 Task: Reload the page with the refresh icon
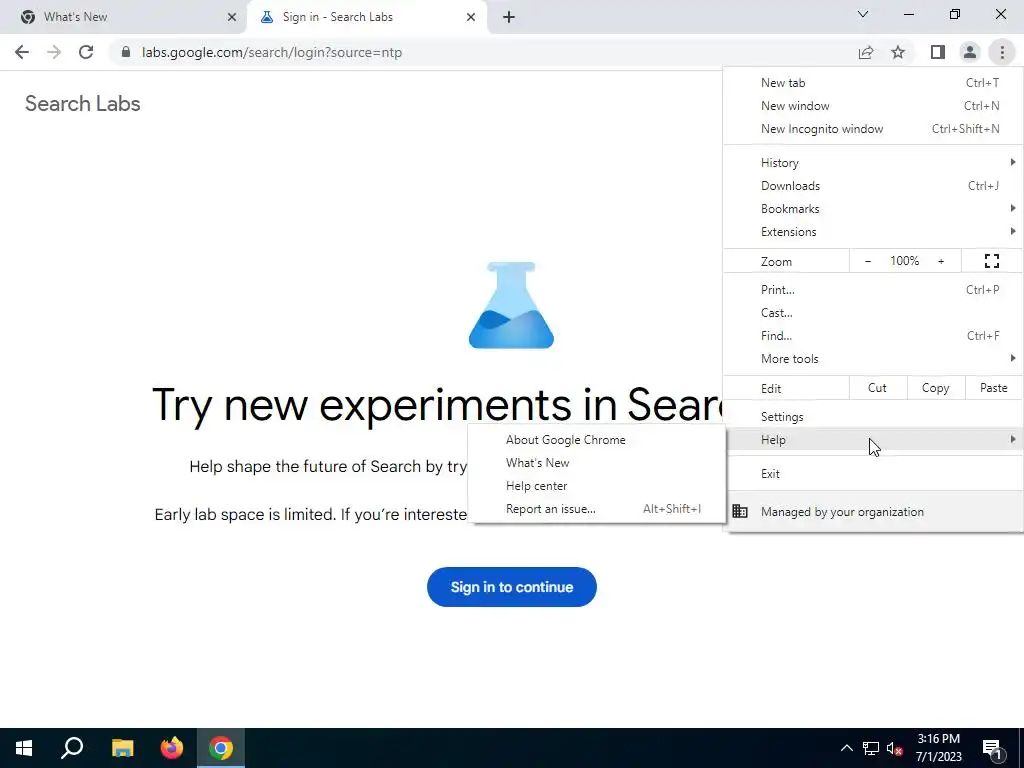[86, 52]
